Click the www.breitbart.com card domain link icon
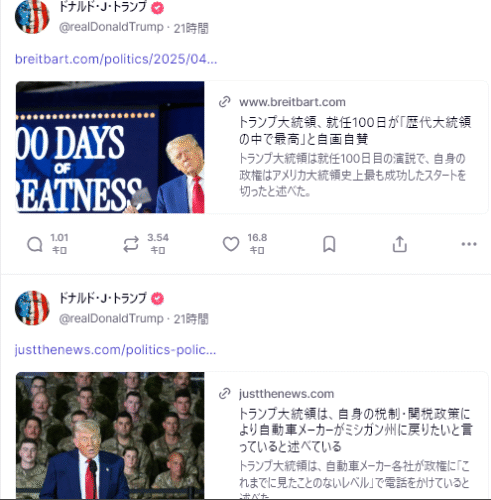Screen dimensions: 491x500 point(225,102)
